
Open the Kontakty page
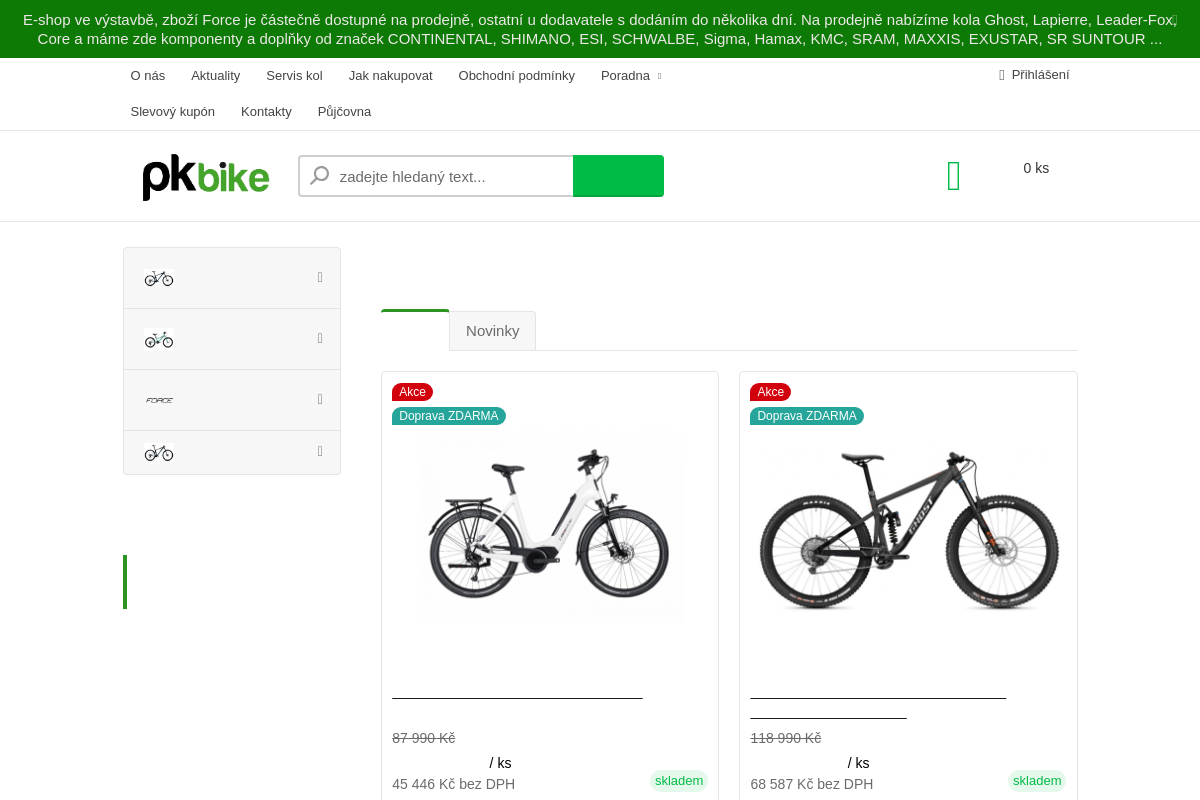[266, 111]
